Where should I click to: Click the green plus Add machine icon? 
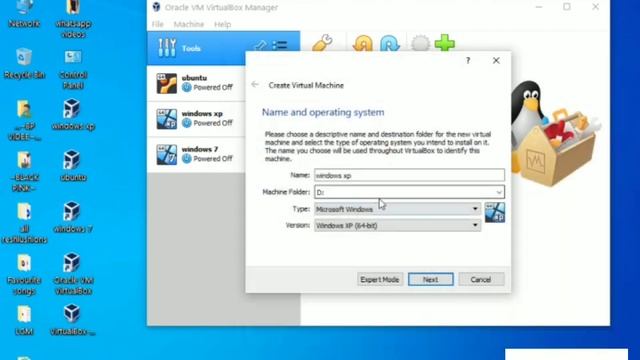(445, 43)
